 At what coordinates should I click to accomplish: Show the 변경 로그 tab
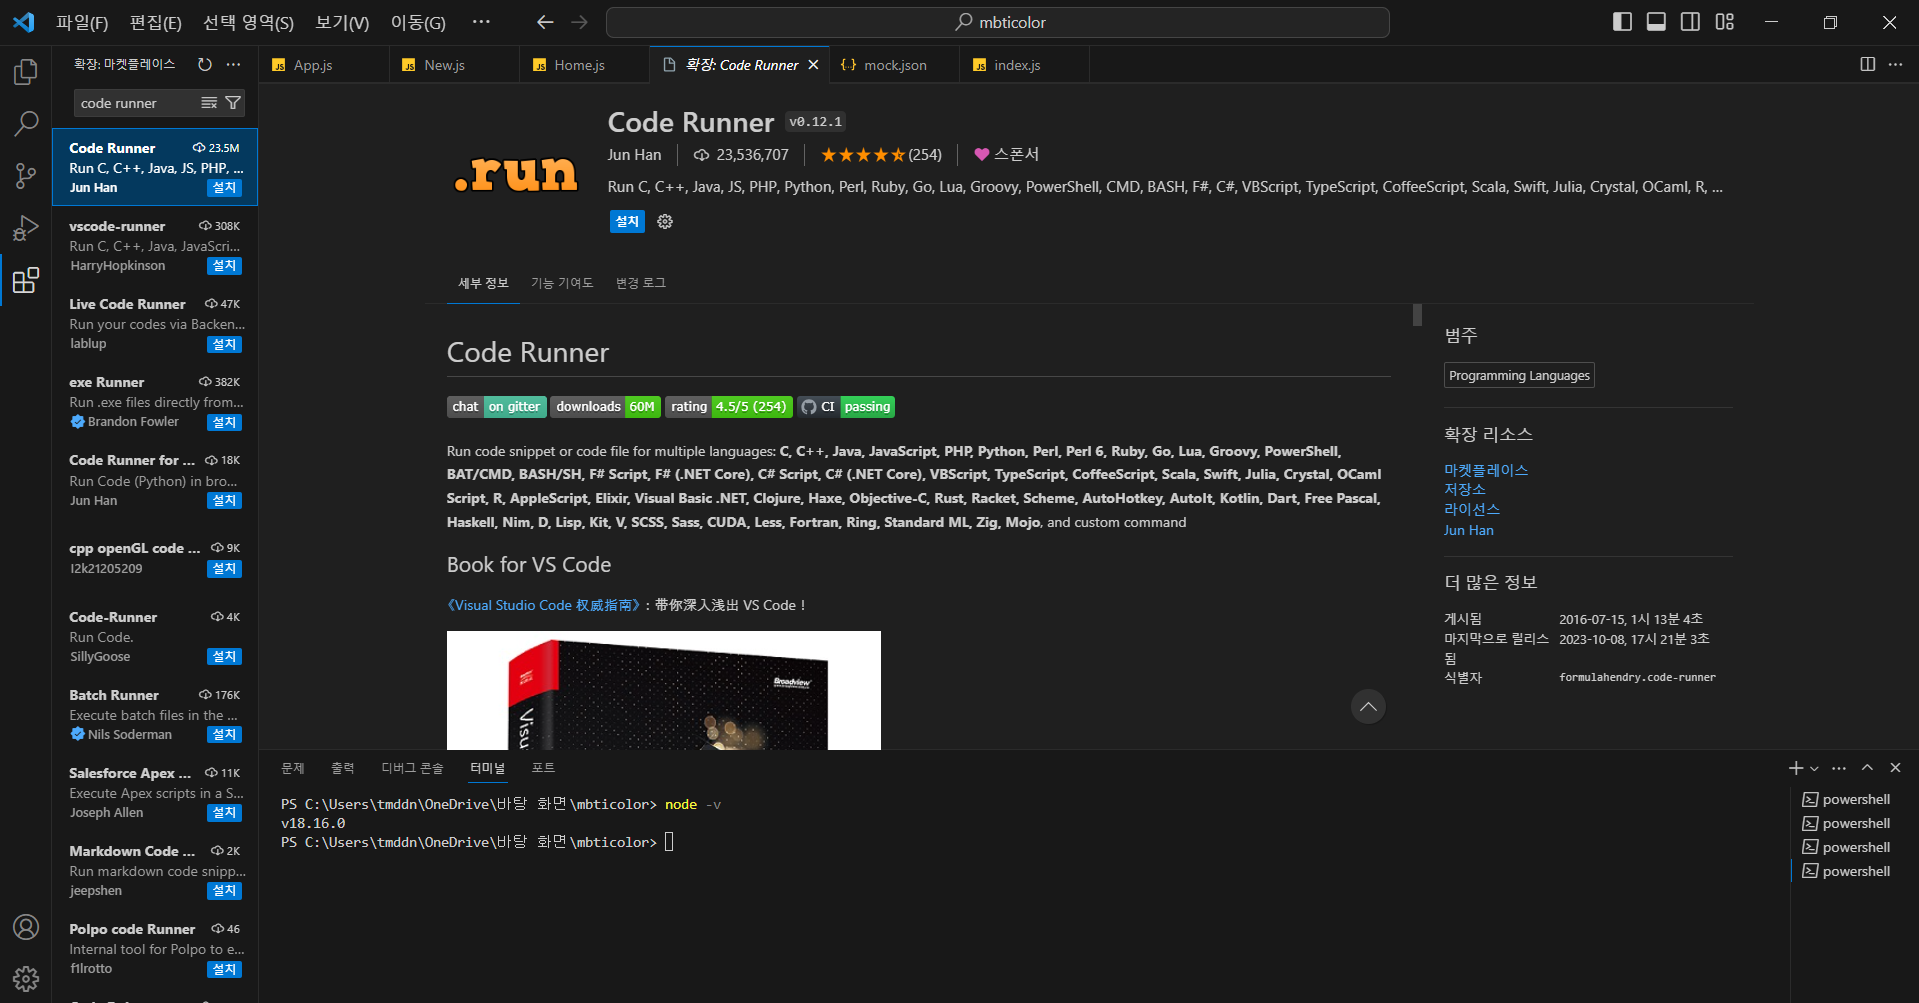coord(641,283)
